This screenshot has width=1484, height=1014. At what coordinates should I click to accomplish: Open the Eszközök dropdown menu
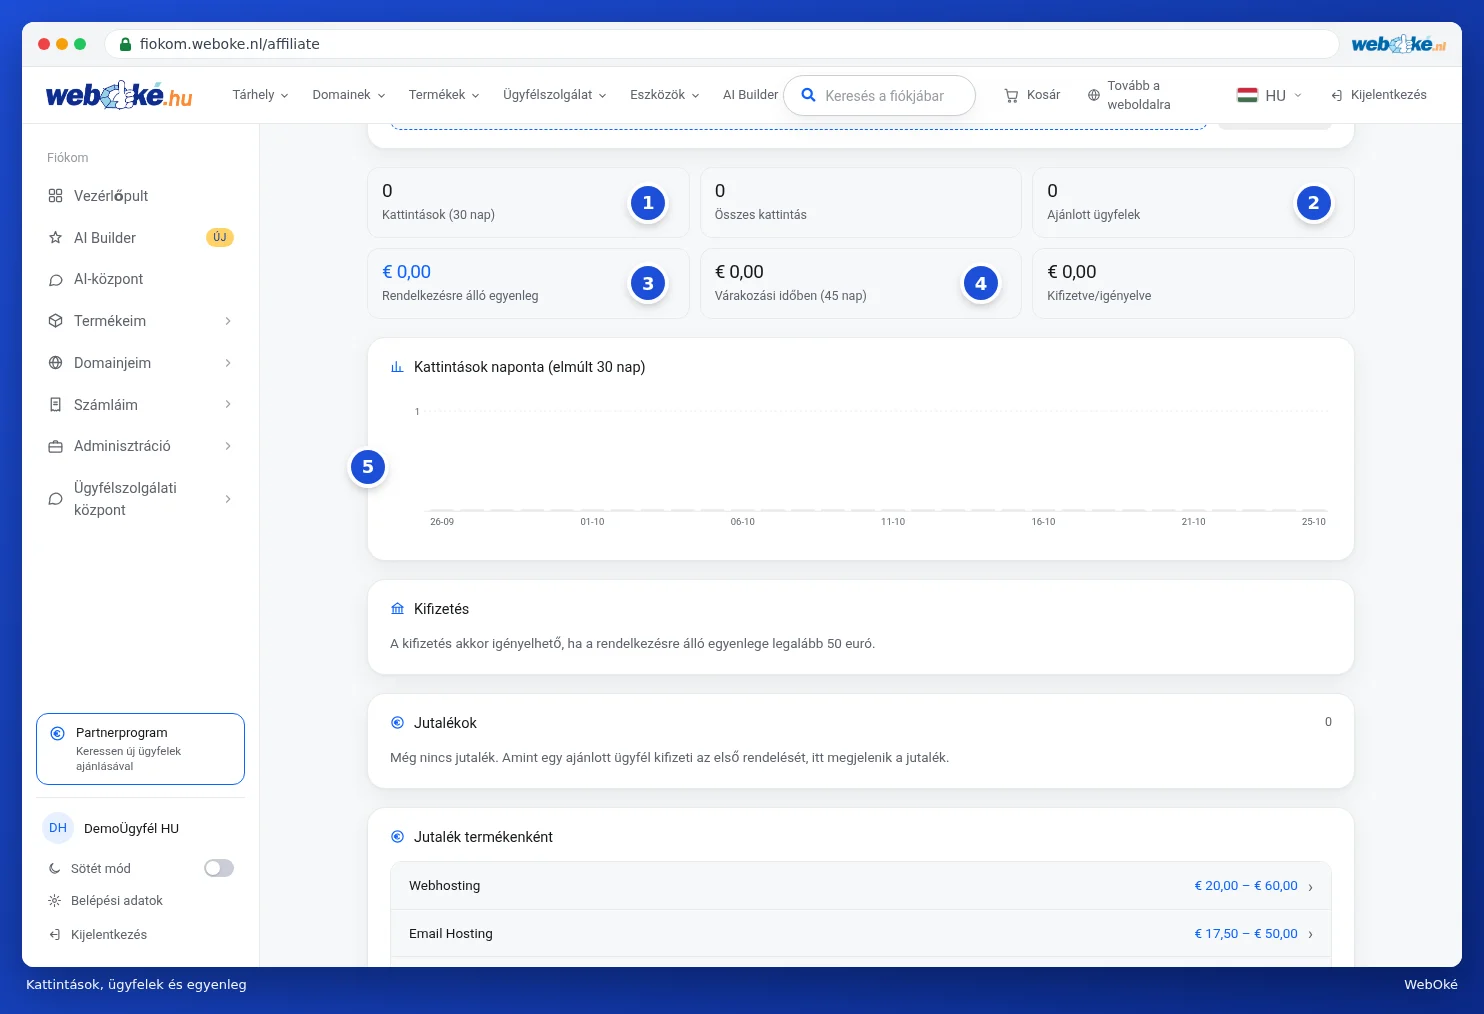(665, 95)
